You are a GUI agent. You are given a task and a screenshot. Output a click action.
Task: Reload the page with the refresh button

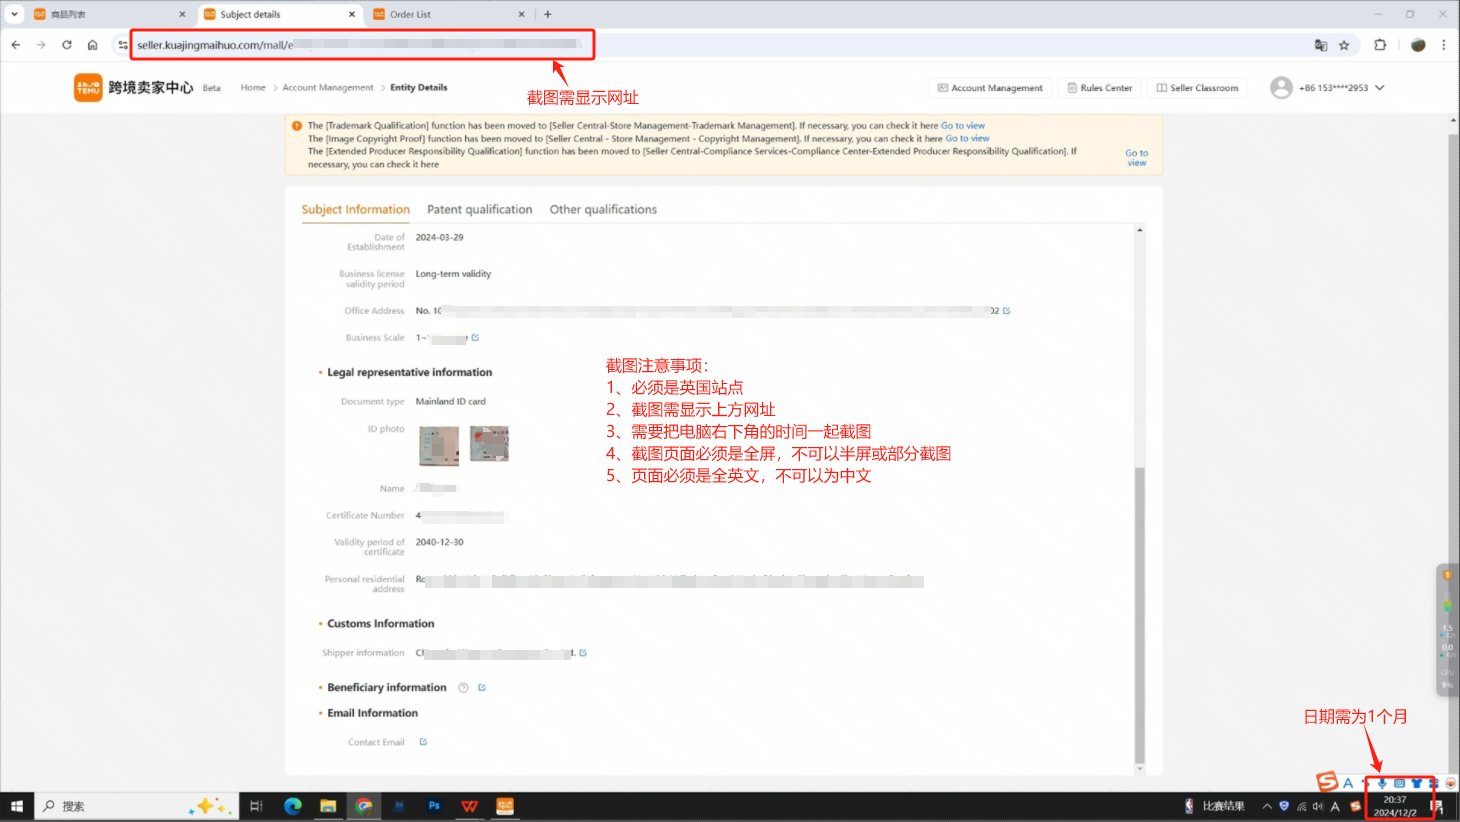(x=67, y=45)
